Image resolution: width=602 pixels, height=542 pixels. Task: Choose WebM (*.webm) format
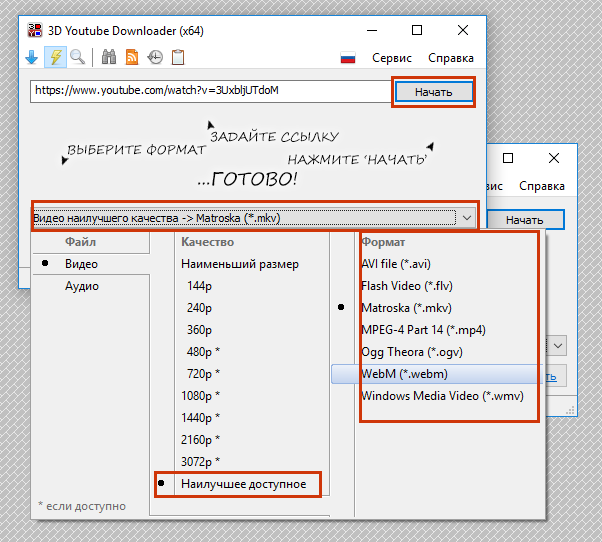(436, 374)
